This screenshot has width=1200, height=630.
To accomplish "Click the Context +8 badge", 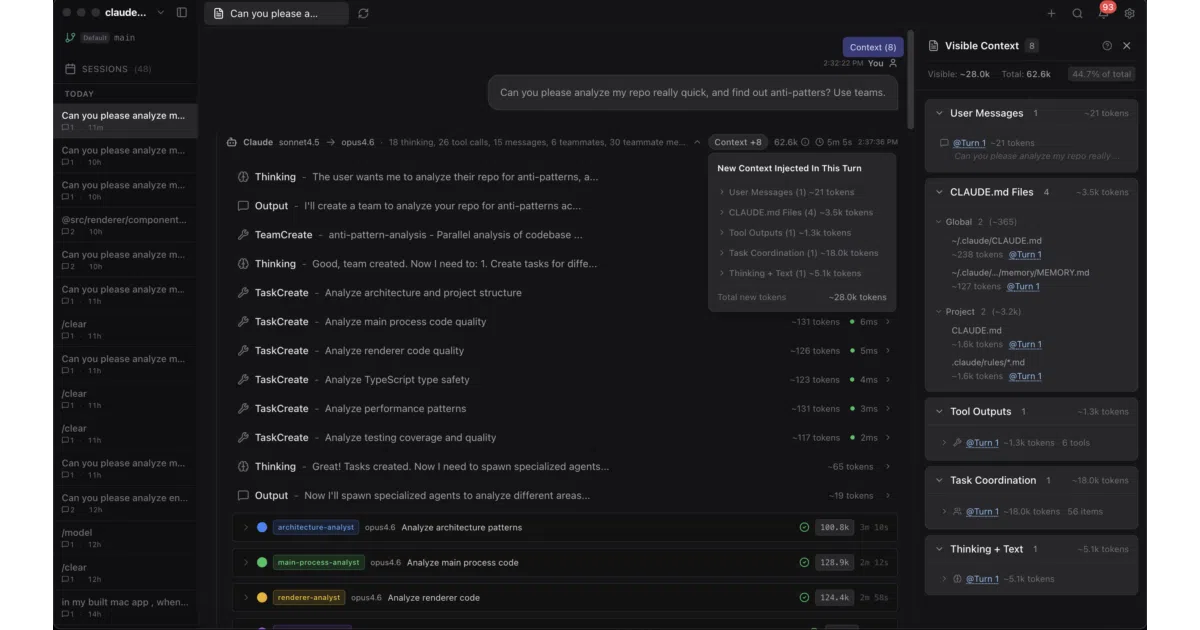I will click(x=738, y=142).
